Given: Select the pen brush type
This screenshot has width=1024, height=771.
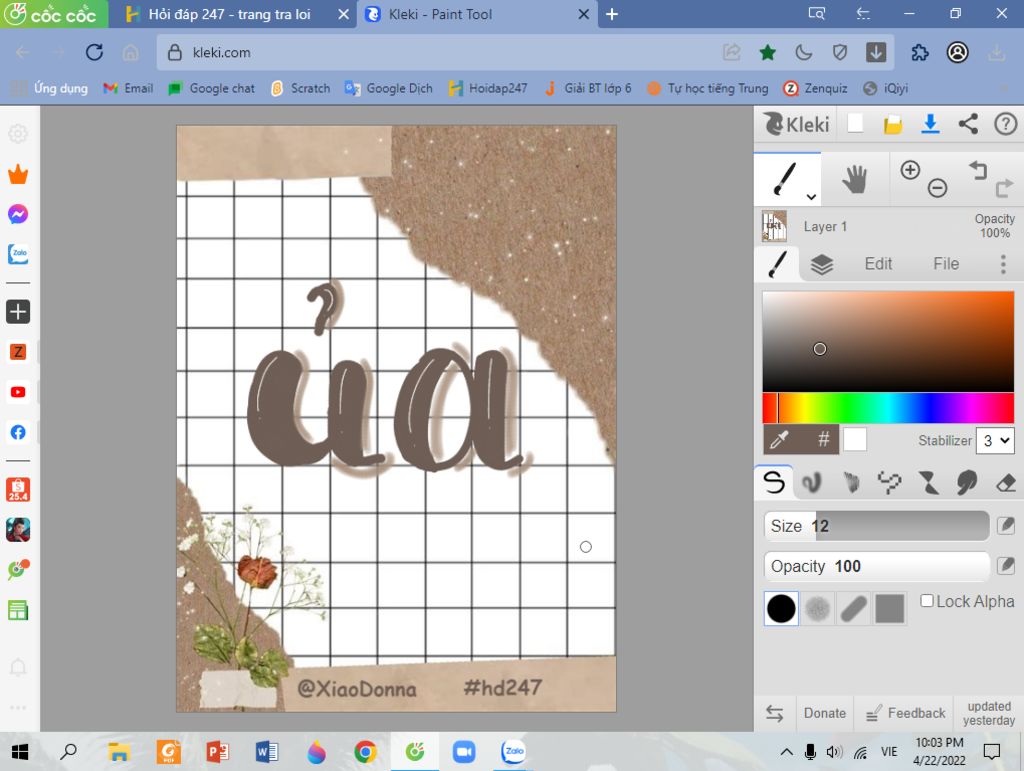Looking at the screenshot, I should point(774,482).
